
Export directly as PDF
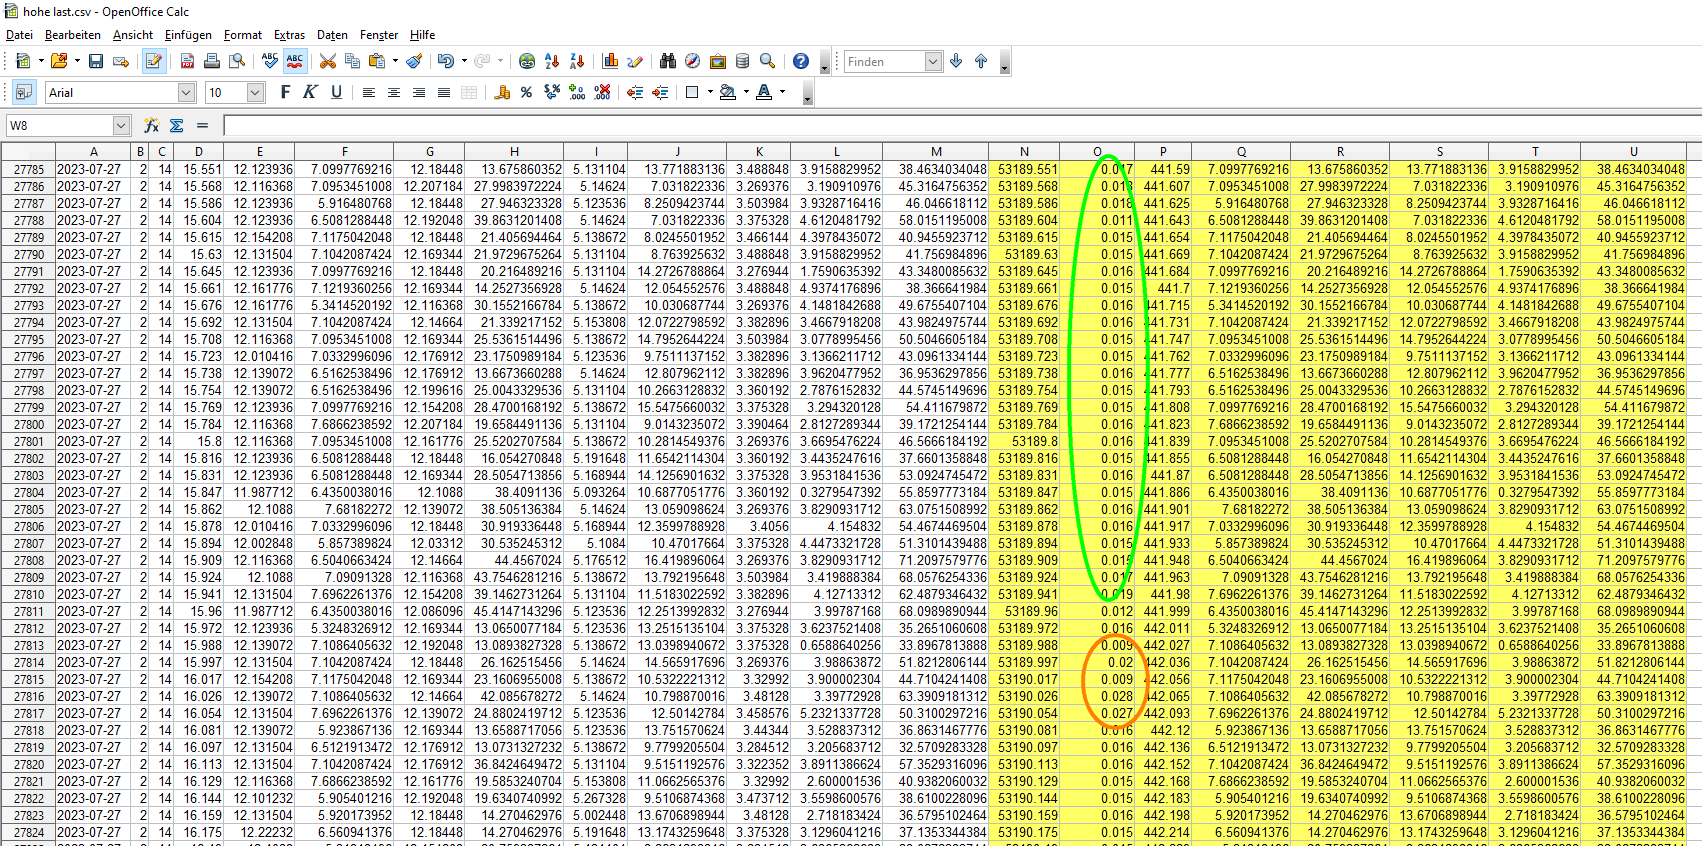coord(187,61)
